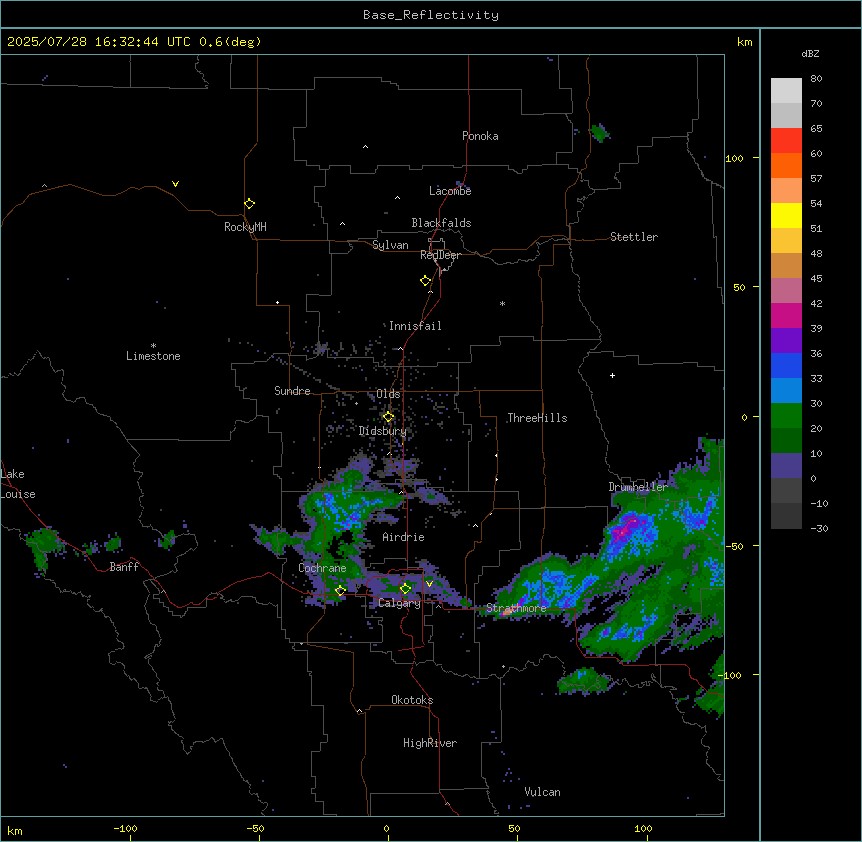Click the Strathmore label
The image size is (862, 842).
click(516, 608)
